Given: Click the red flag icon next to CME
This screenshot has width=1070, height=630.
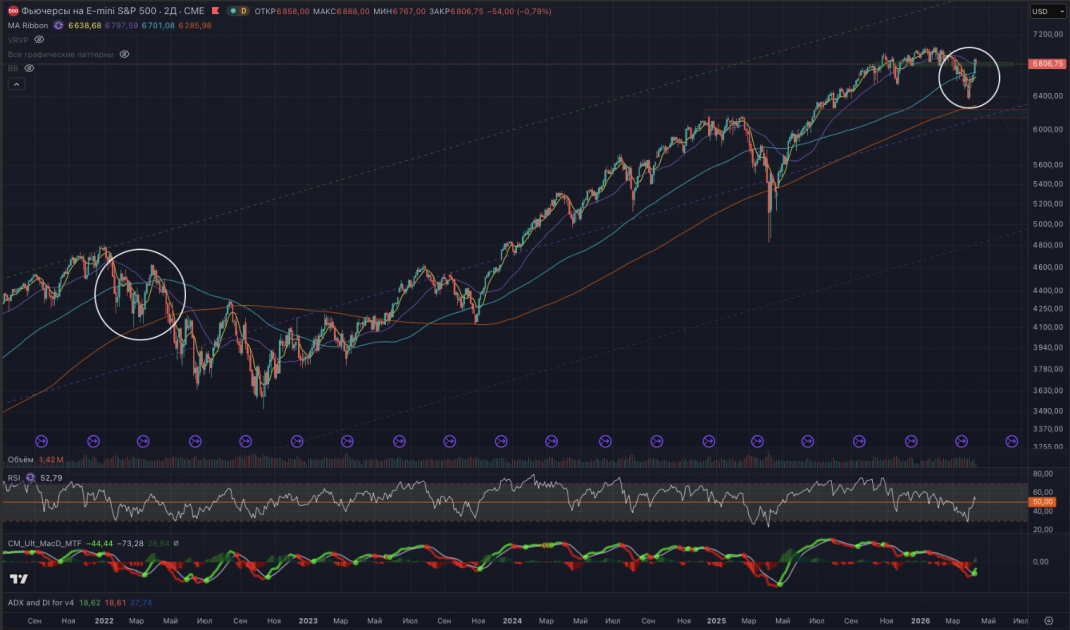Looking at the screenshot, I should point(216,11).
